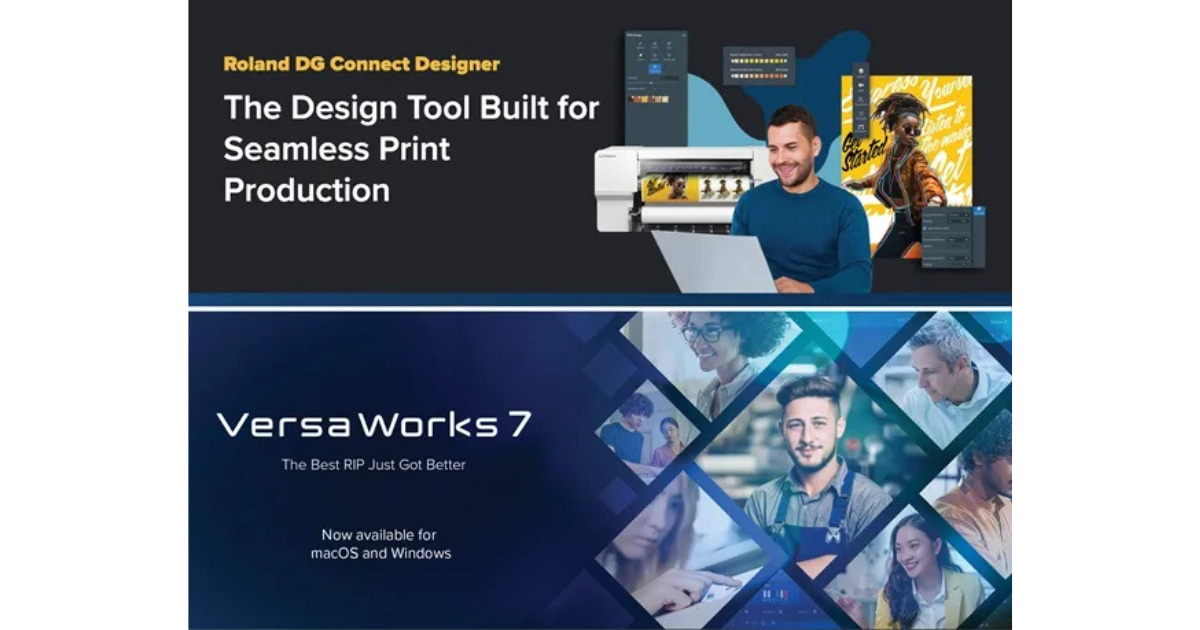Click the first row label in the color palette window

coord(746,55)
